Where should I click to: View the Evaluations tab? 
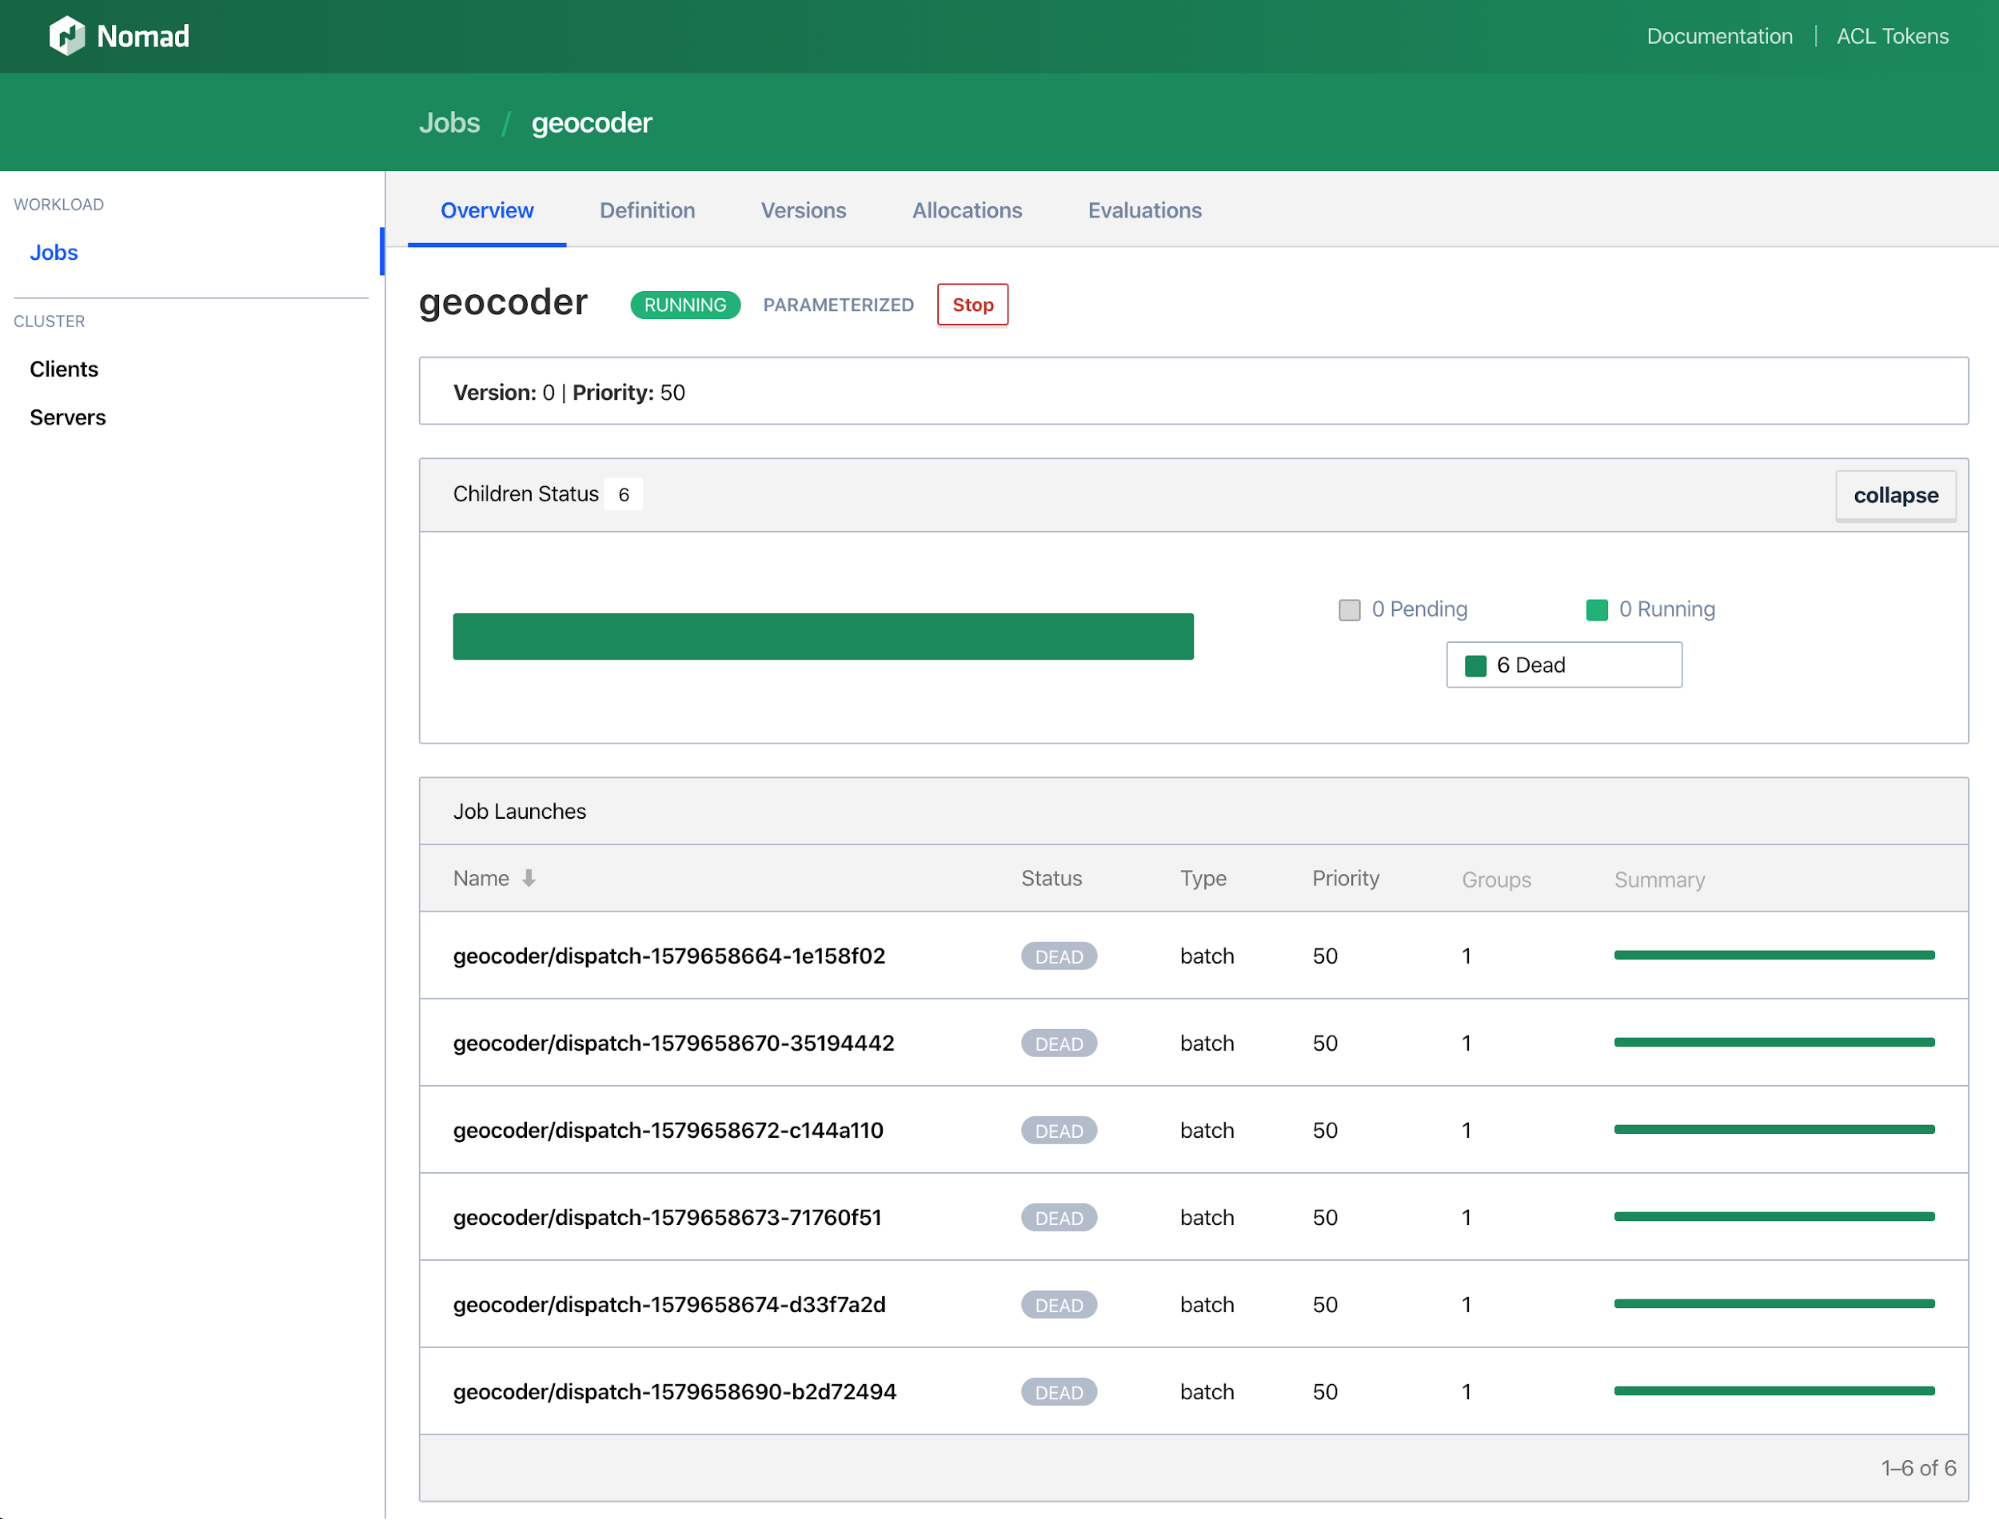(1144, 210)
